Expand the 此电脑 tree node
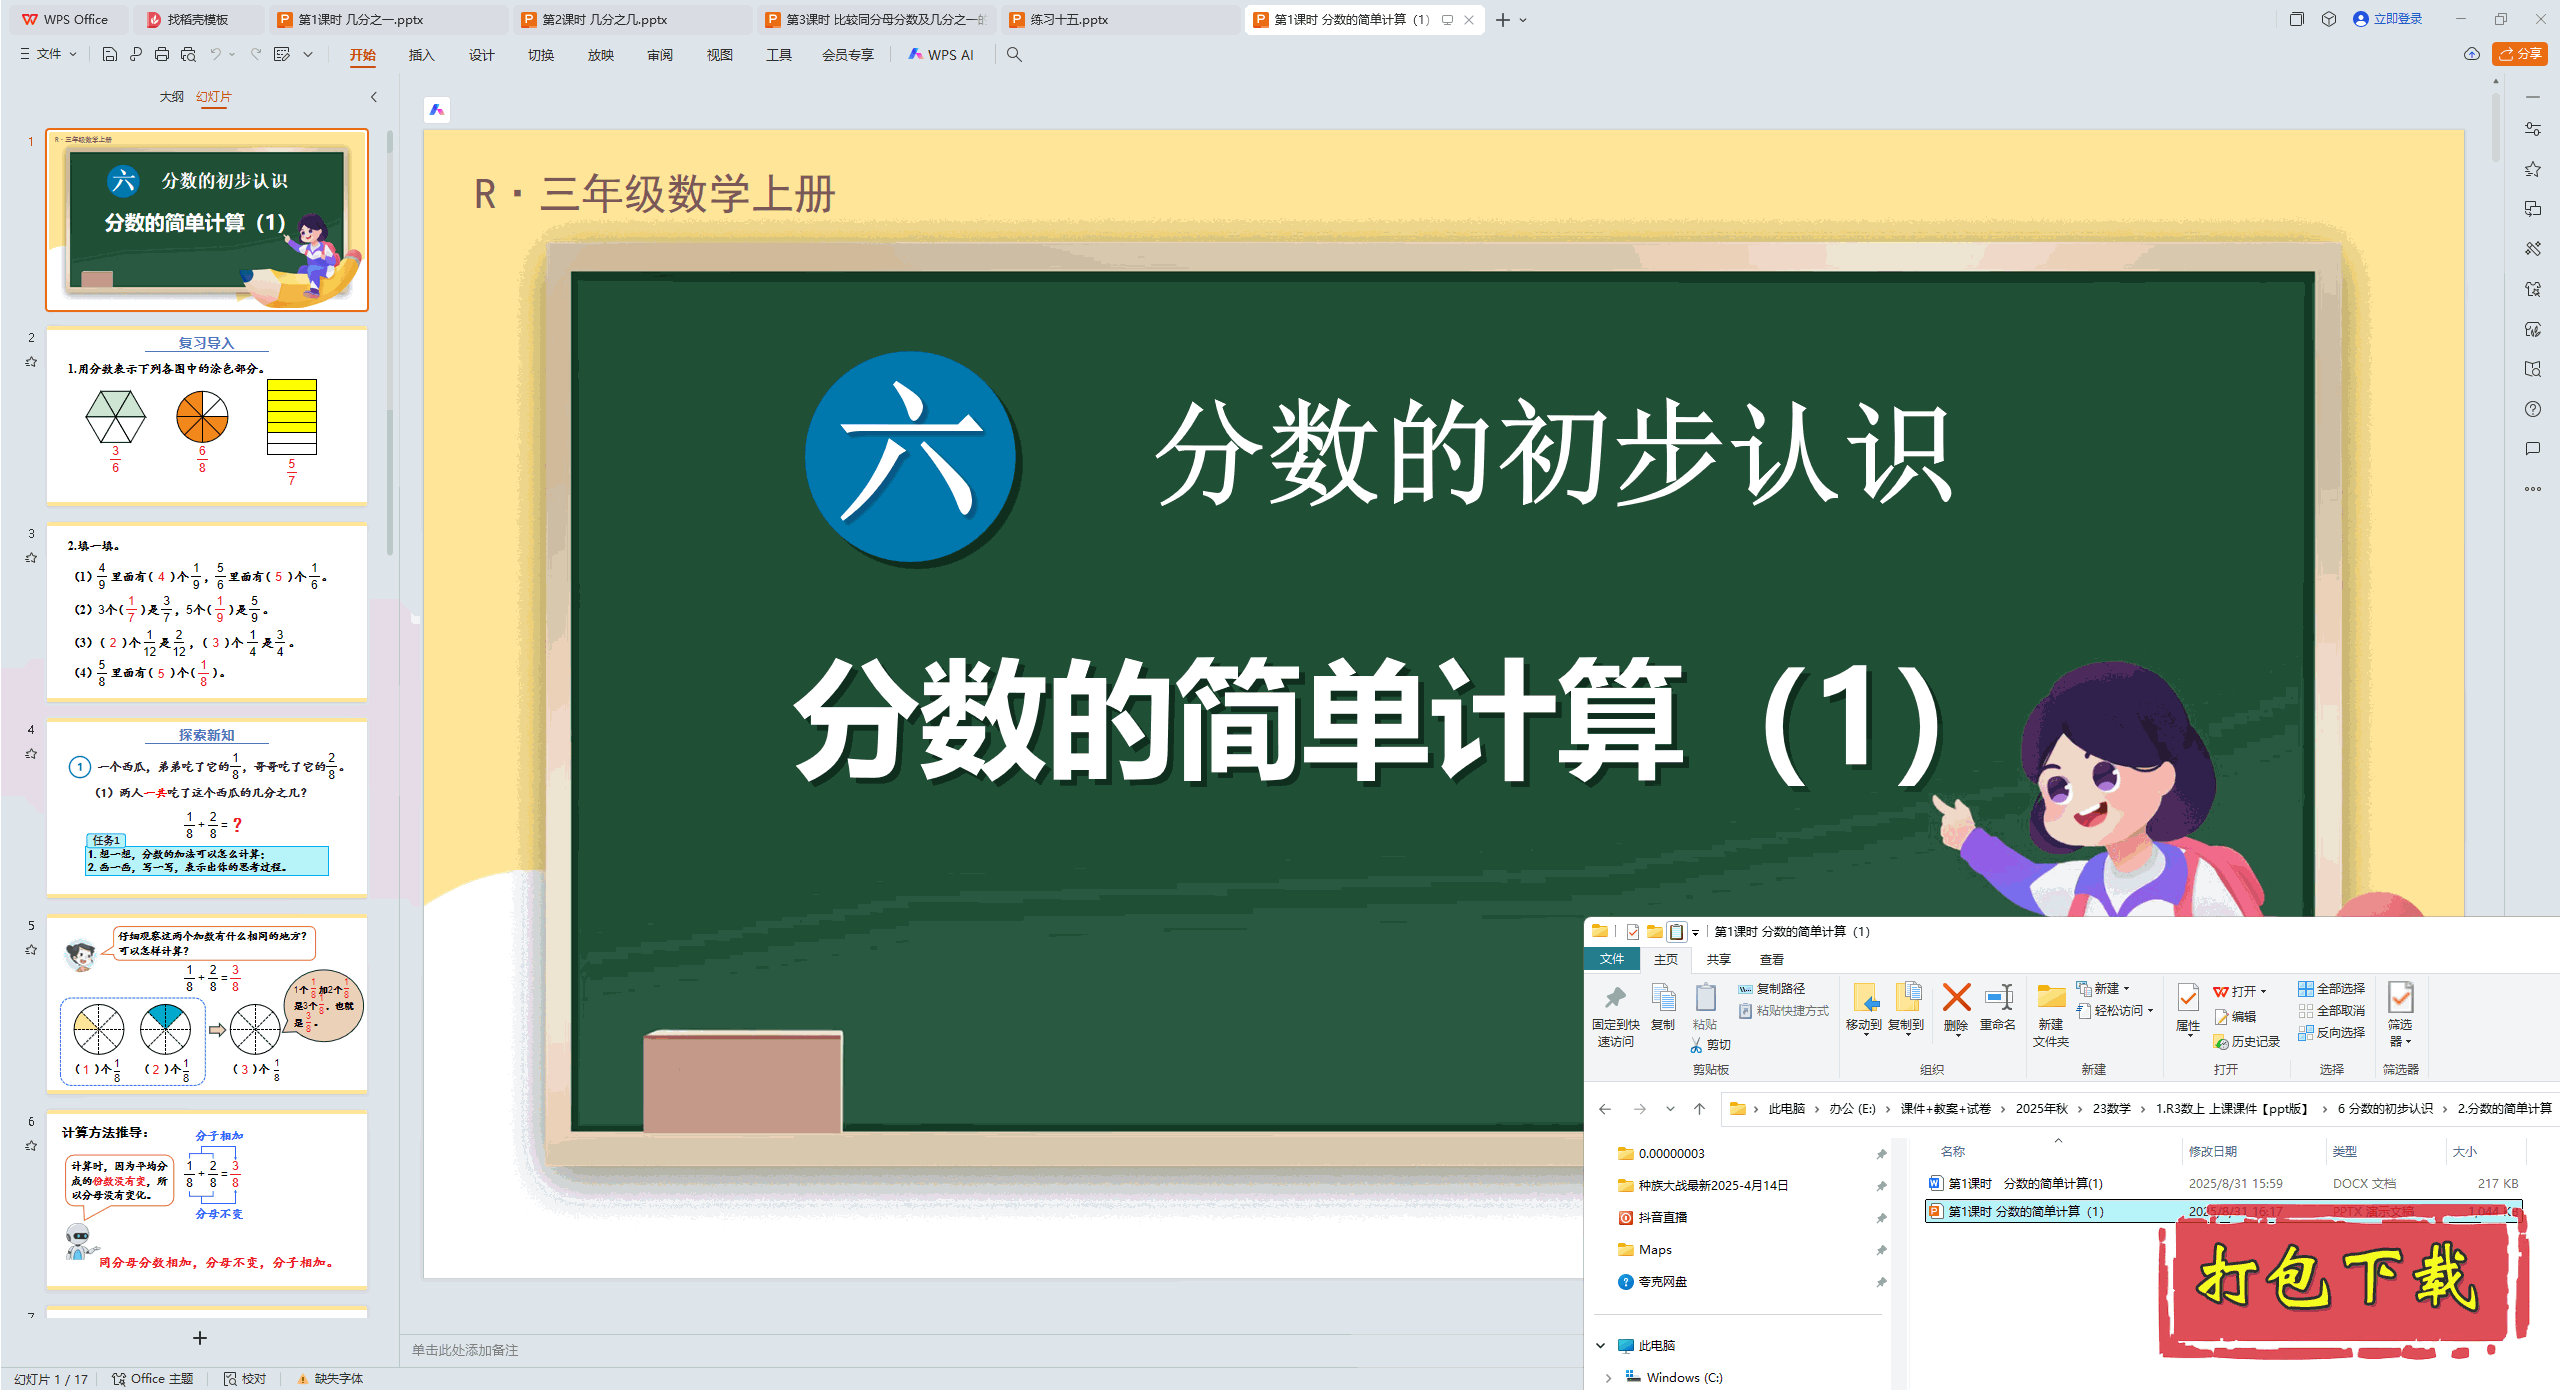2560x1390 pixels. pos(1600,1345)
